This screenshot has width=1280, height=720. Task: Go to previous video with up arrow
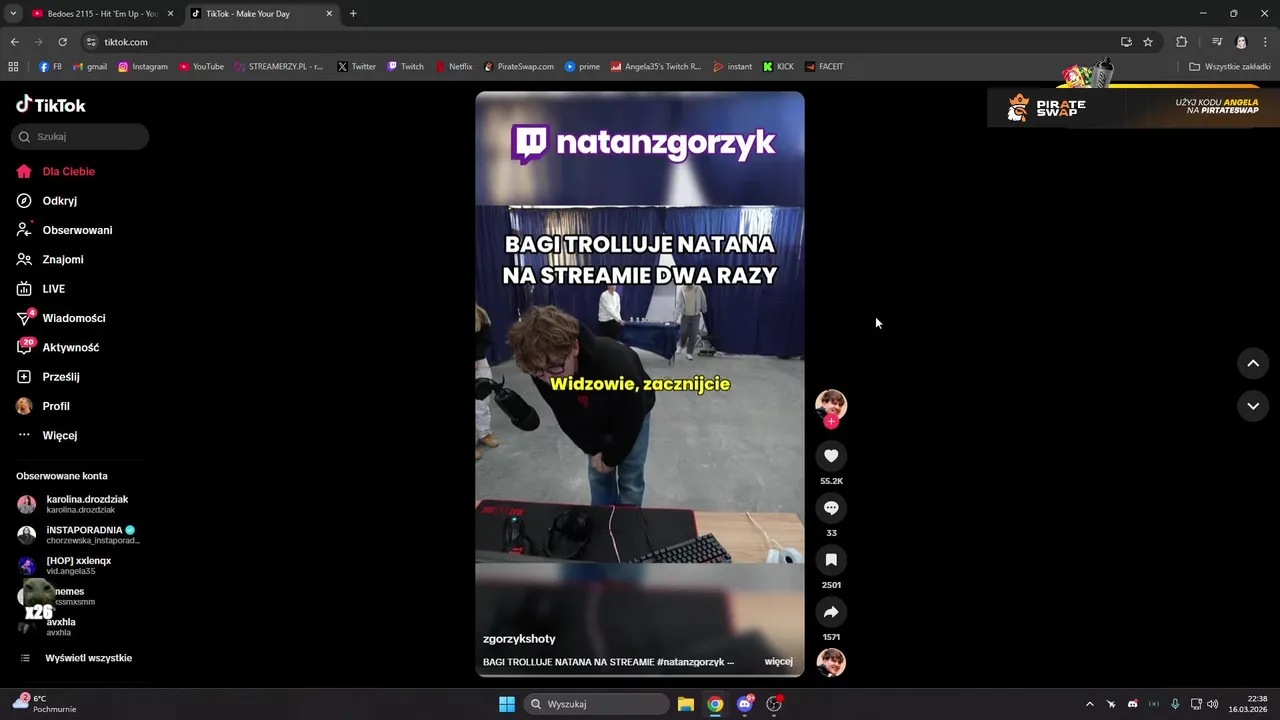(x=1253, y=363)
